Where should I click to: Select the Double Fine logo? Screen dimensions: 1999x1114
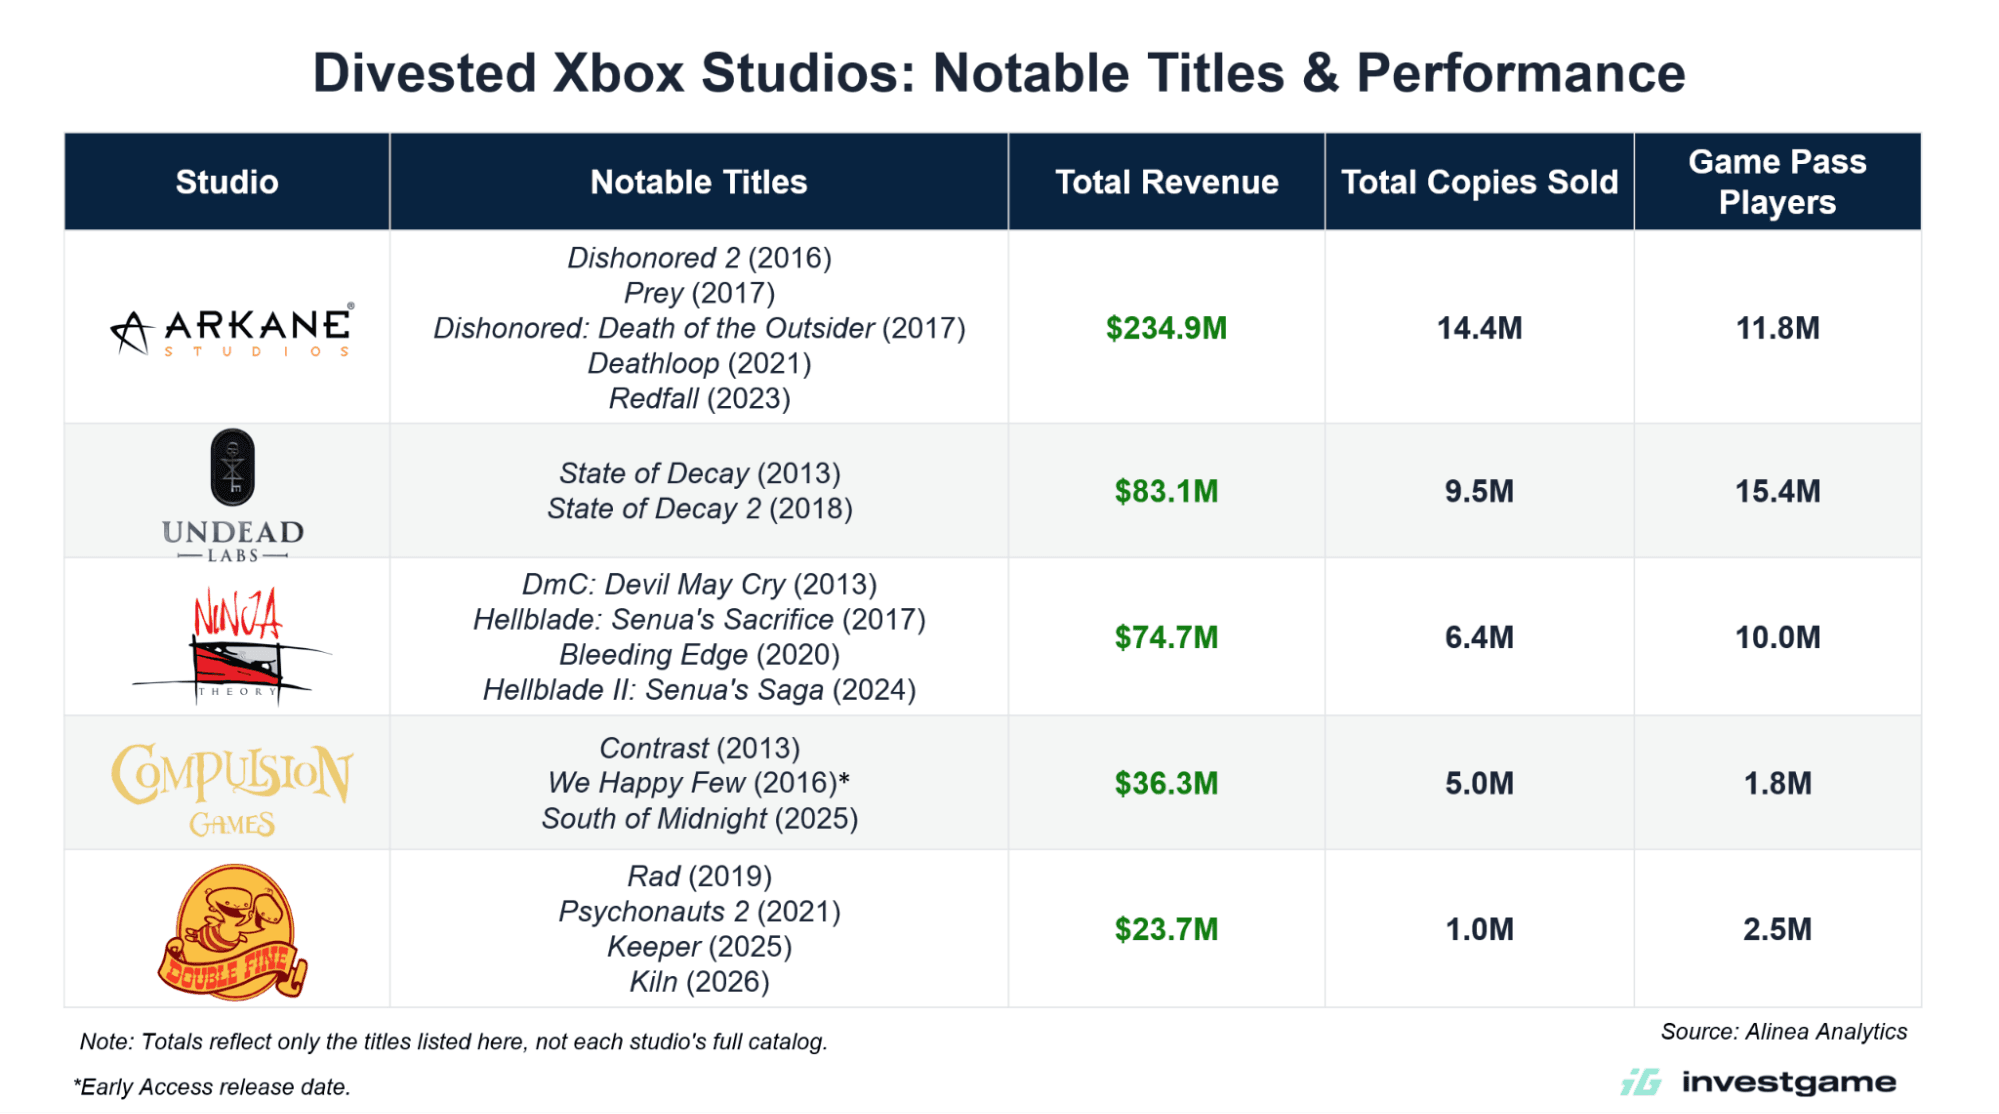click(x=232, y=932)
